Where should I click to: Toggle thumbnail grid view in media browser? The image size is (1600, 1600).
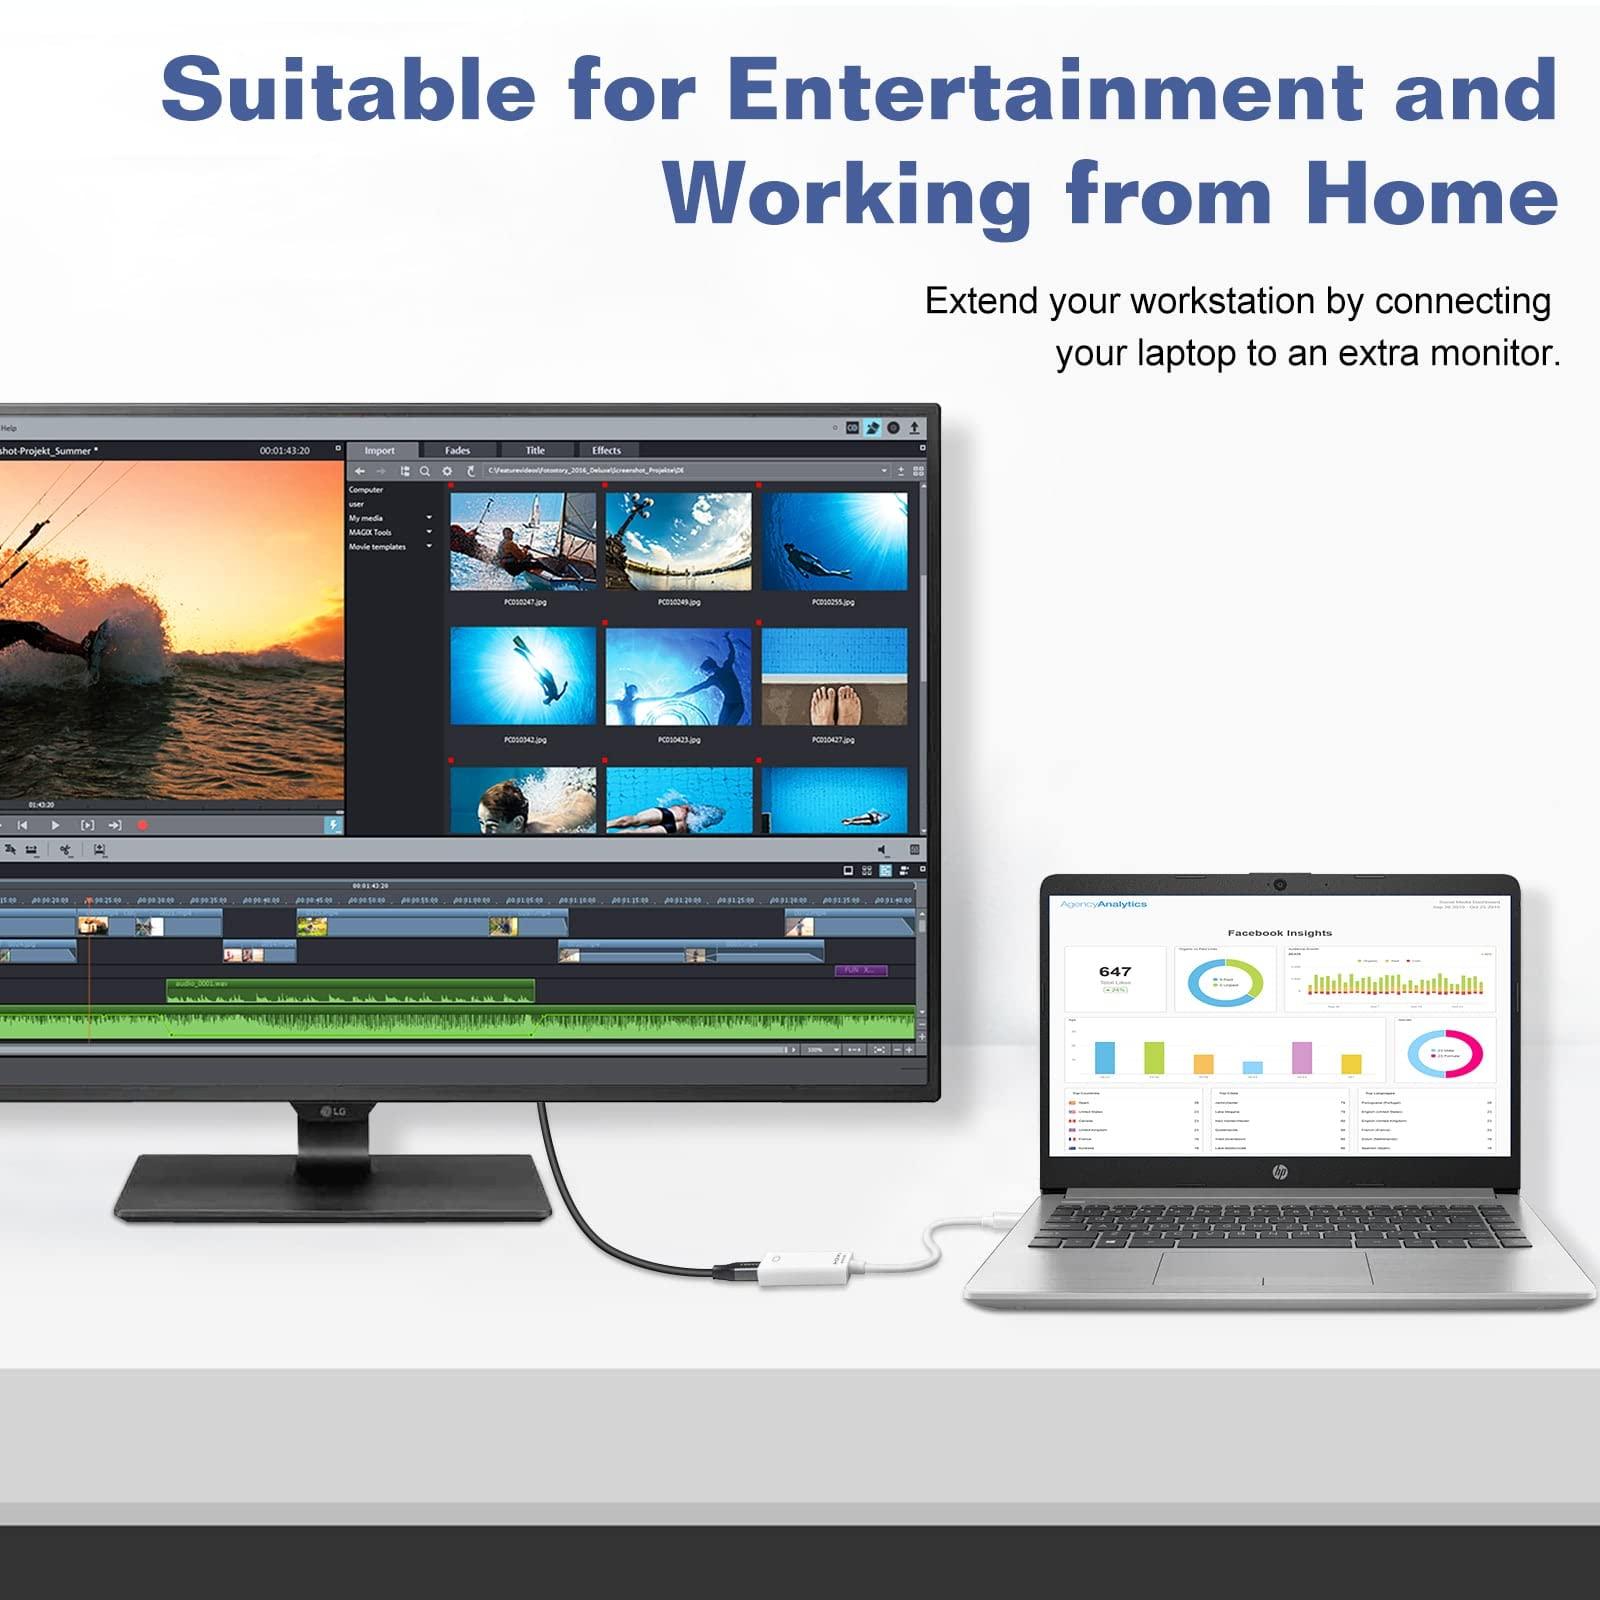[918, 471]
